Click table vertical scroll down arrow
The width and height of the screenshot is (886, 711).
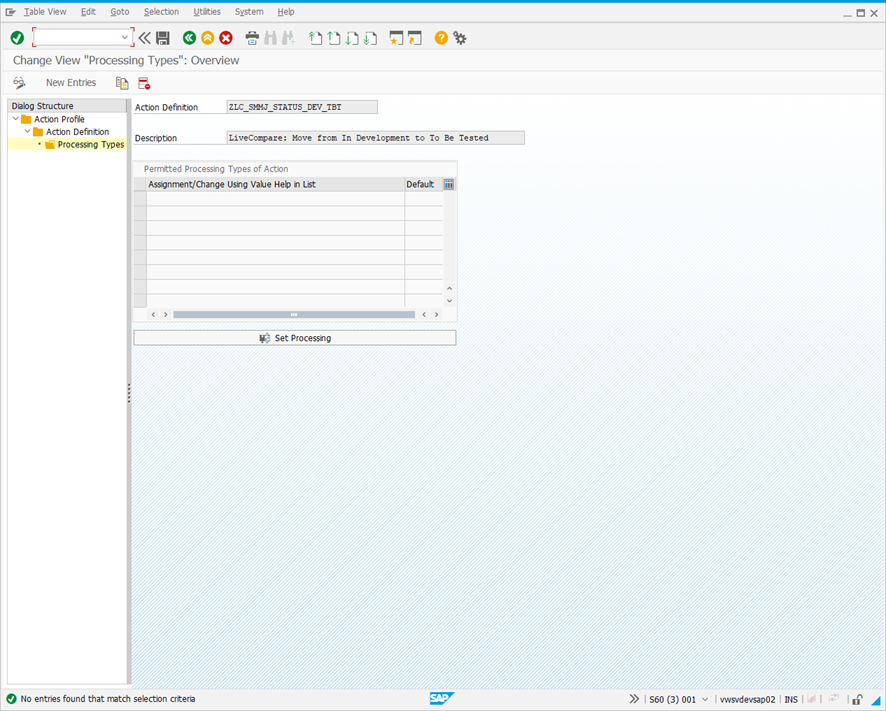tap(450, 301)
